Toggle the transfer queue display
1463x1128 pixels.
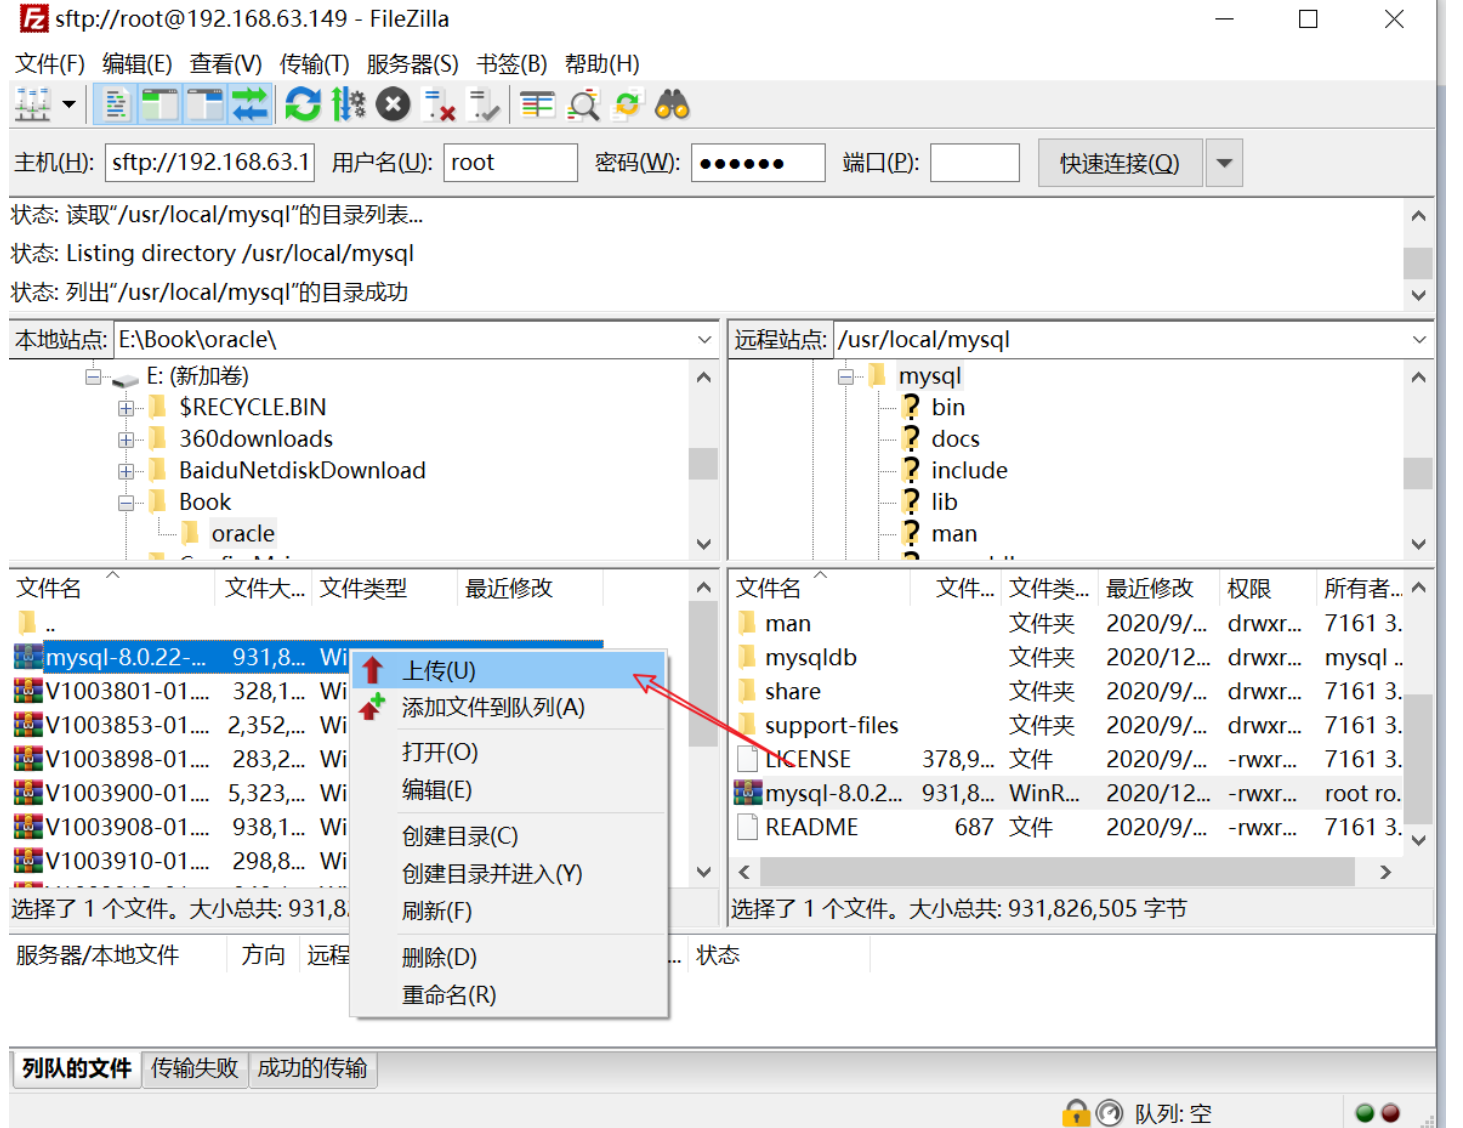pos(249,104)
